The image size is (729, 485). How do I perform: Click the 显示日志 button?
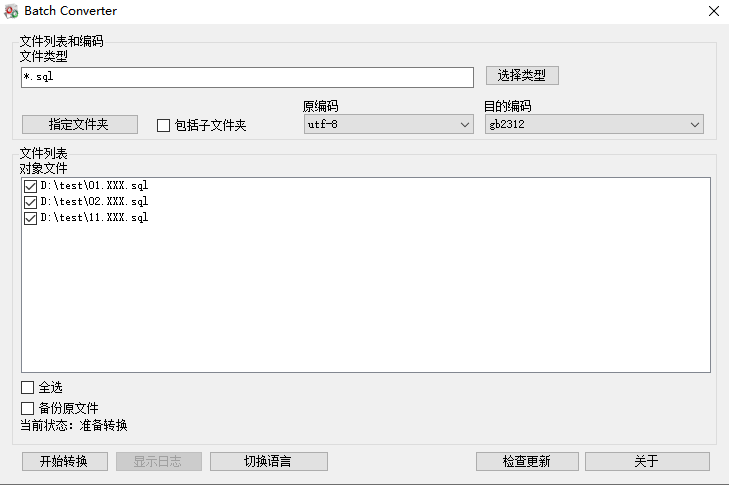pyautogui.click(x=159, y=461)
